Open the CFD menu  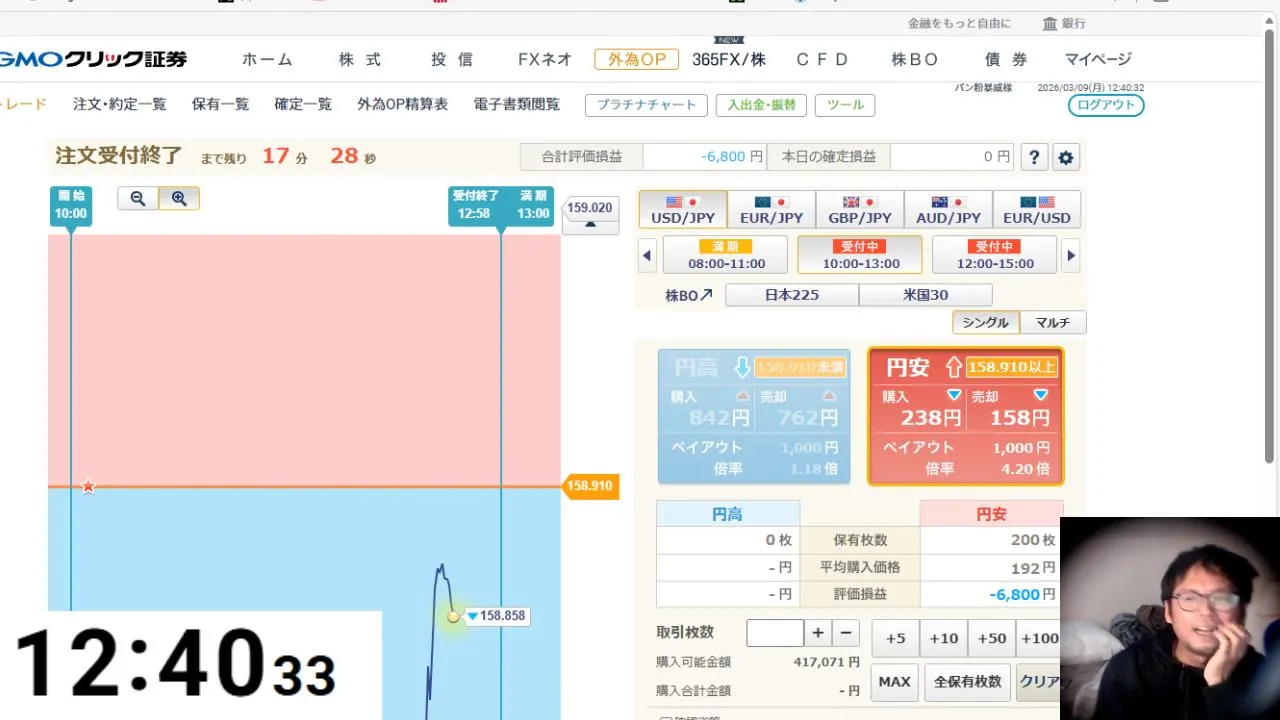click(822, 59)
